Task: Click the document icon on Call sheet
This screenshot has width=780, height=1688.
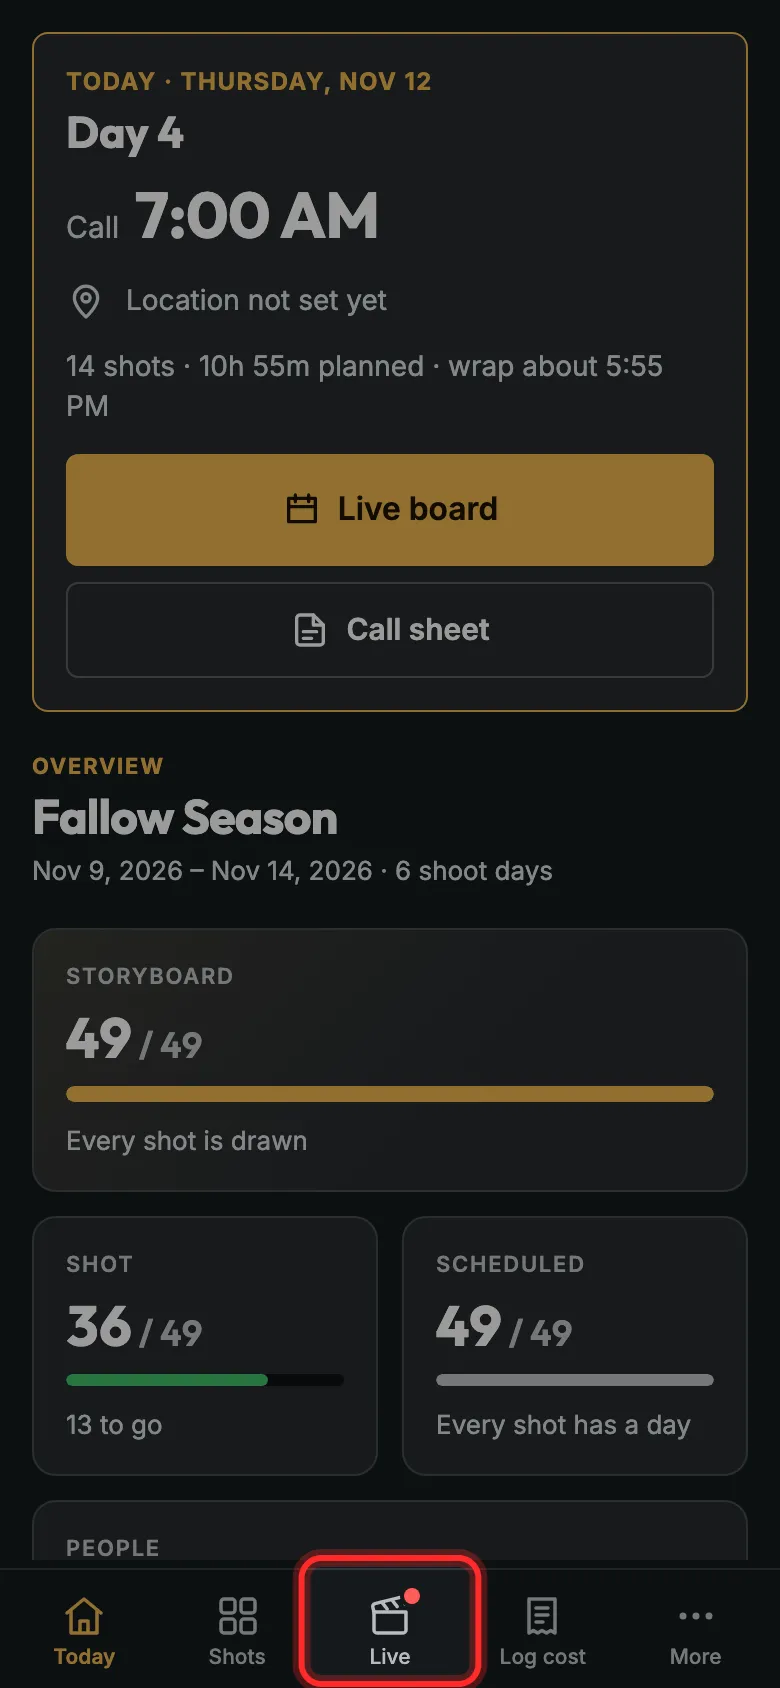Action: pyautogui.click(x=310, y=630)
